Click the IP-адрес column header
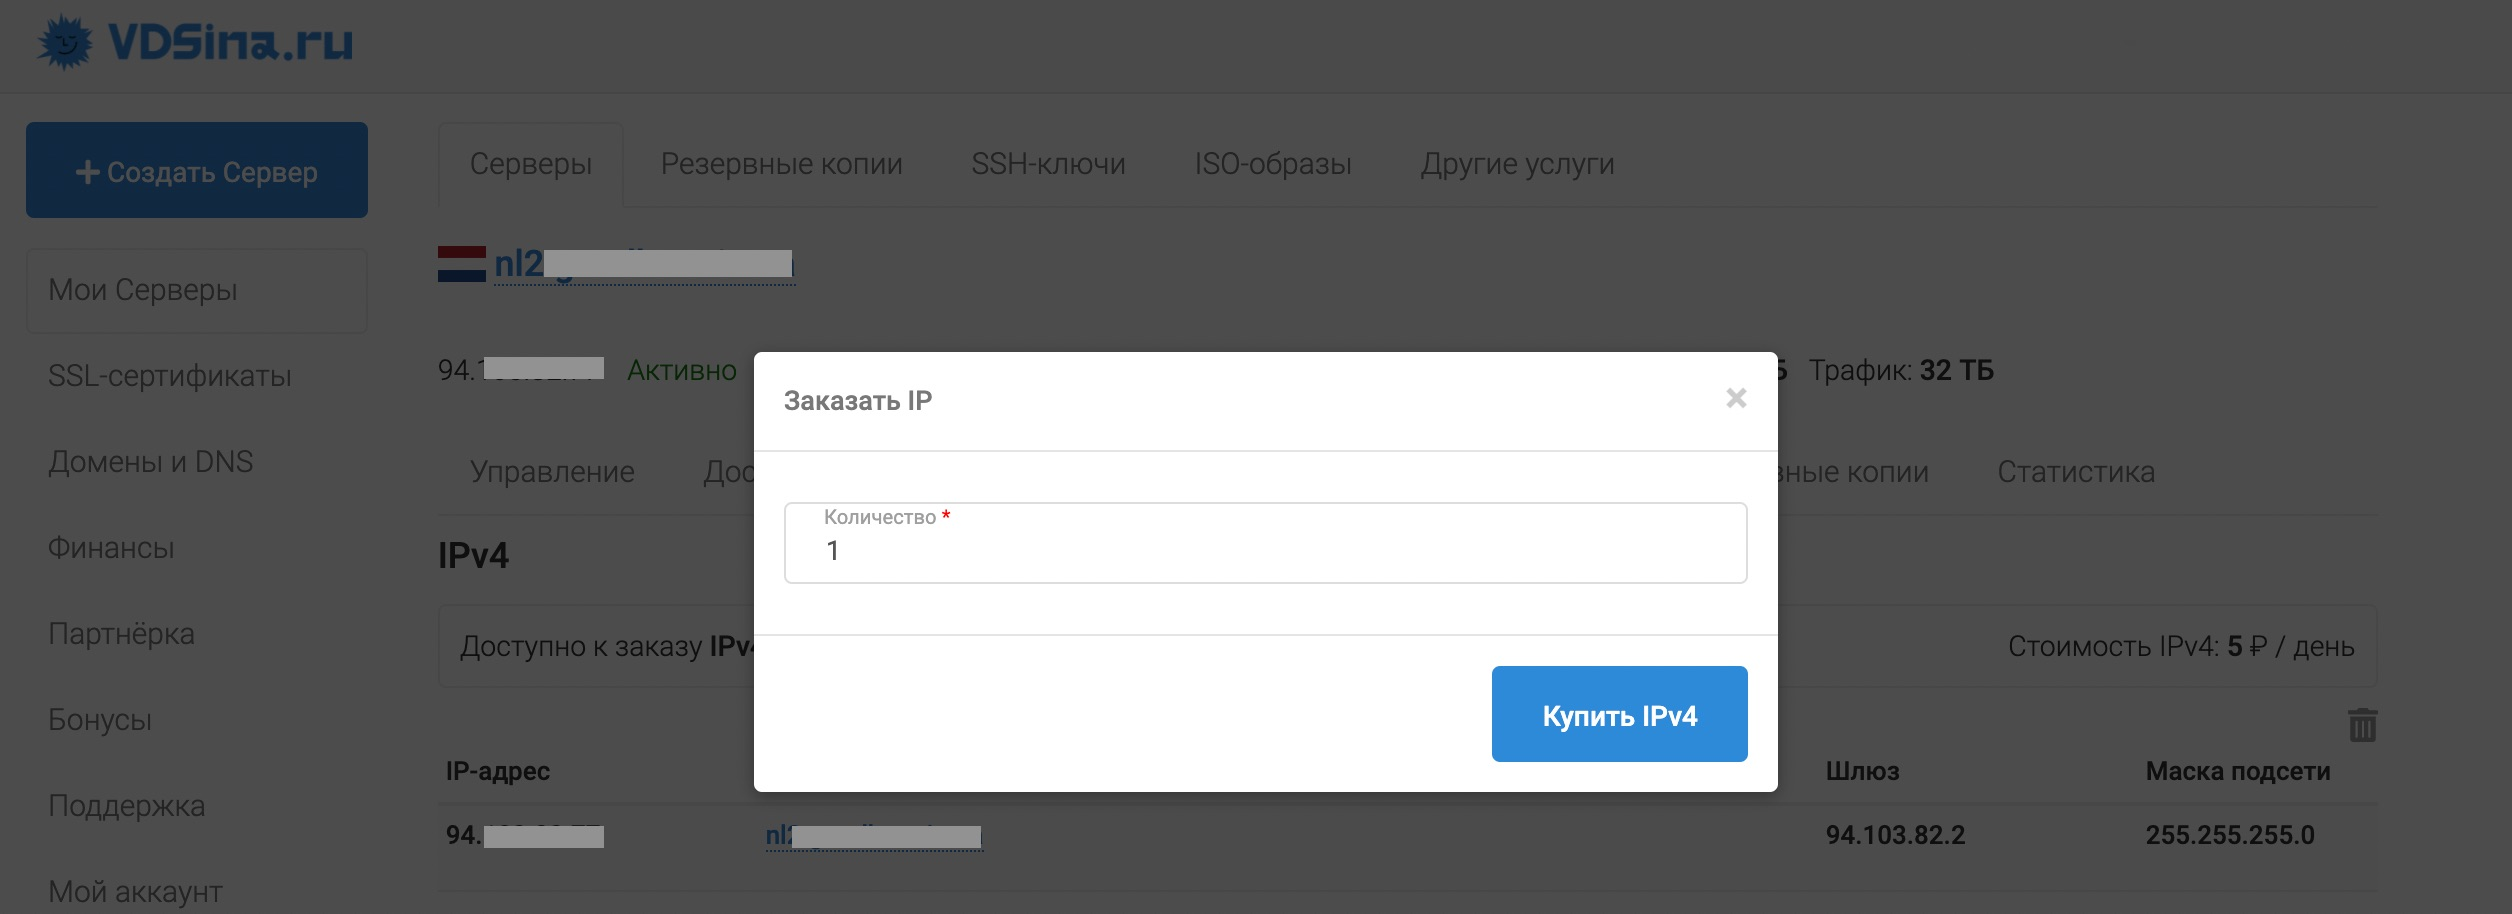2512x914 pixels. coord(498,771)
